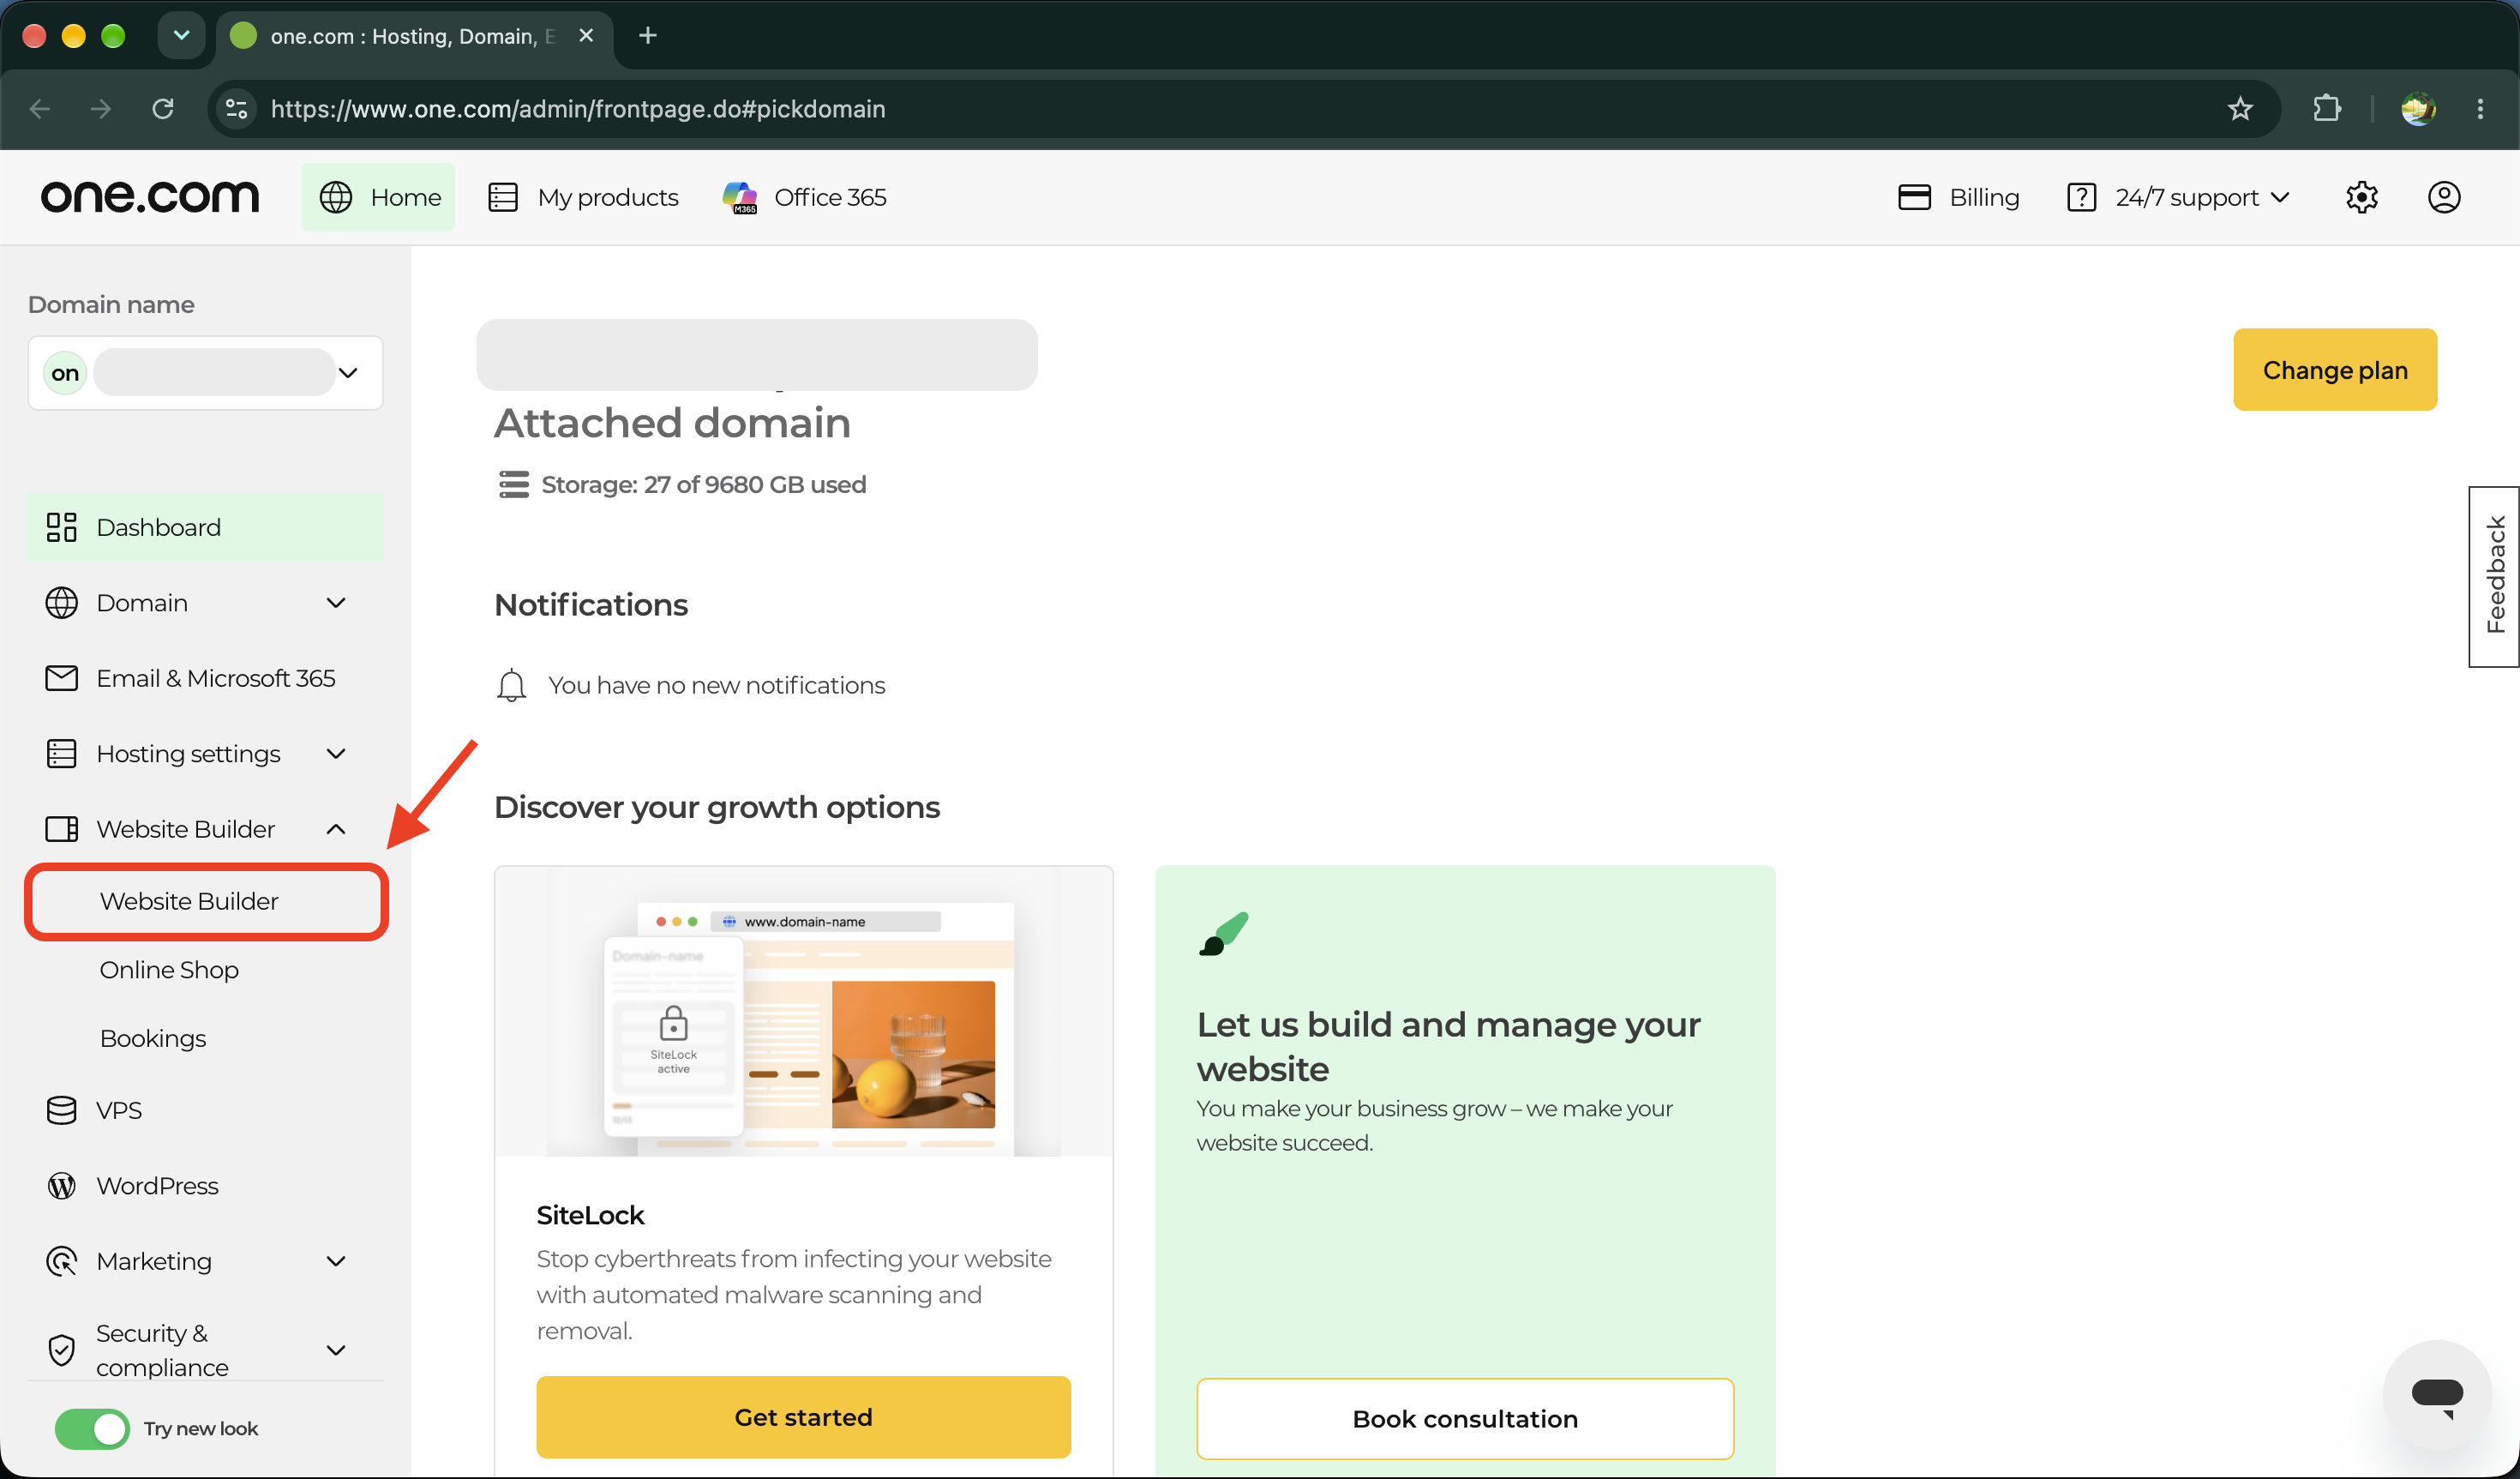The width and height of the screenshot is (2520, 1479).
Task: Click the SiteLock preview image
Action: click(804, 1012)
